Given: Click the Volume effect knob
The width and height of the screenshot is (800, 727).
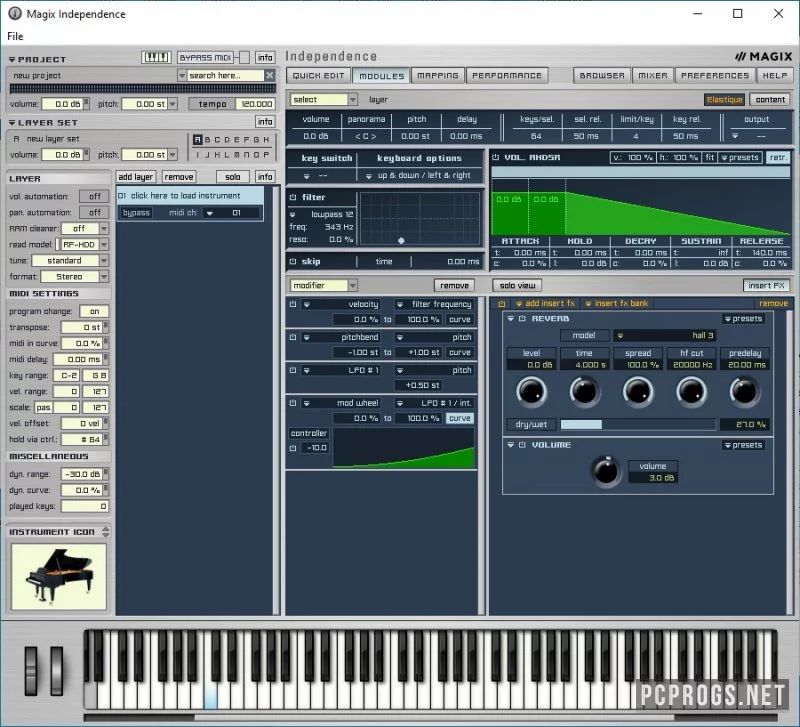Looking at the screenshot, I should tap(606, 471).
